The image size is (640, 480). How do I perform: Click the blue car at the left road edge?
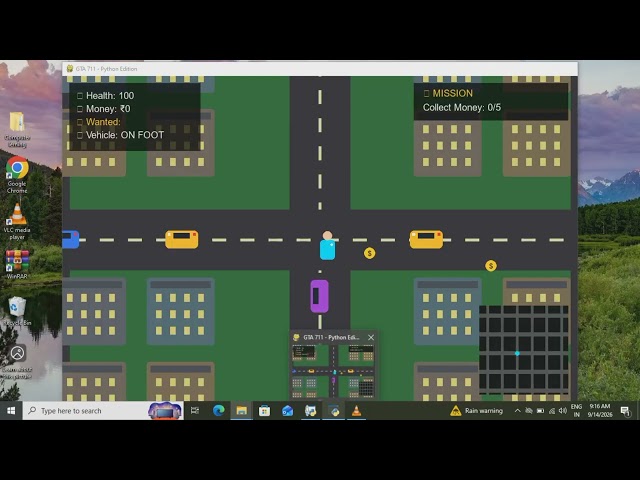point(71,240)
